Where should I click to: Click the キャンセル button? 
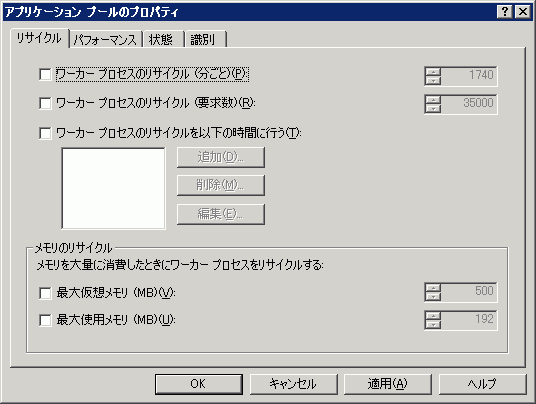(x=294, y=384)
